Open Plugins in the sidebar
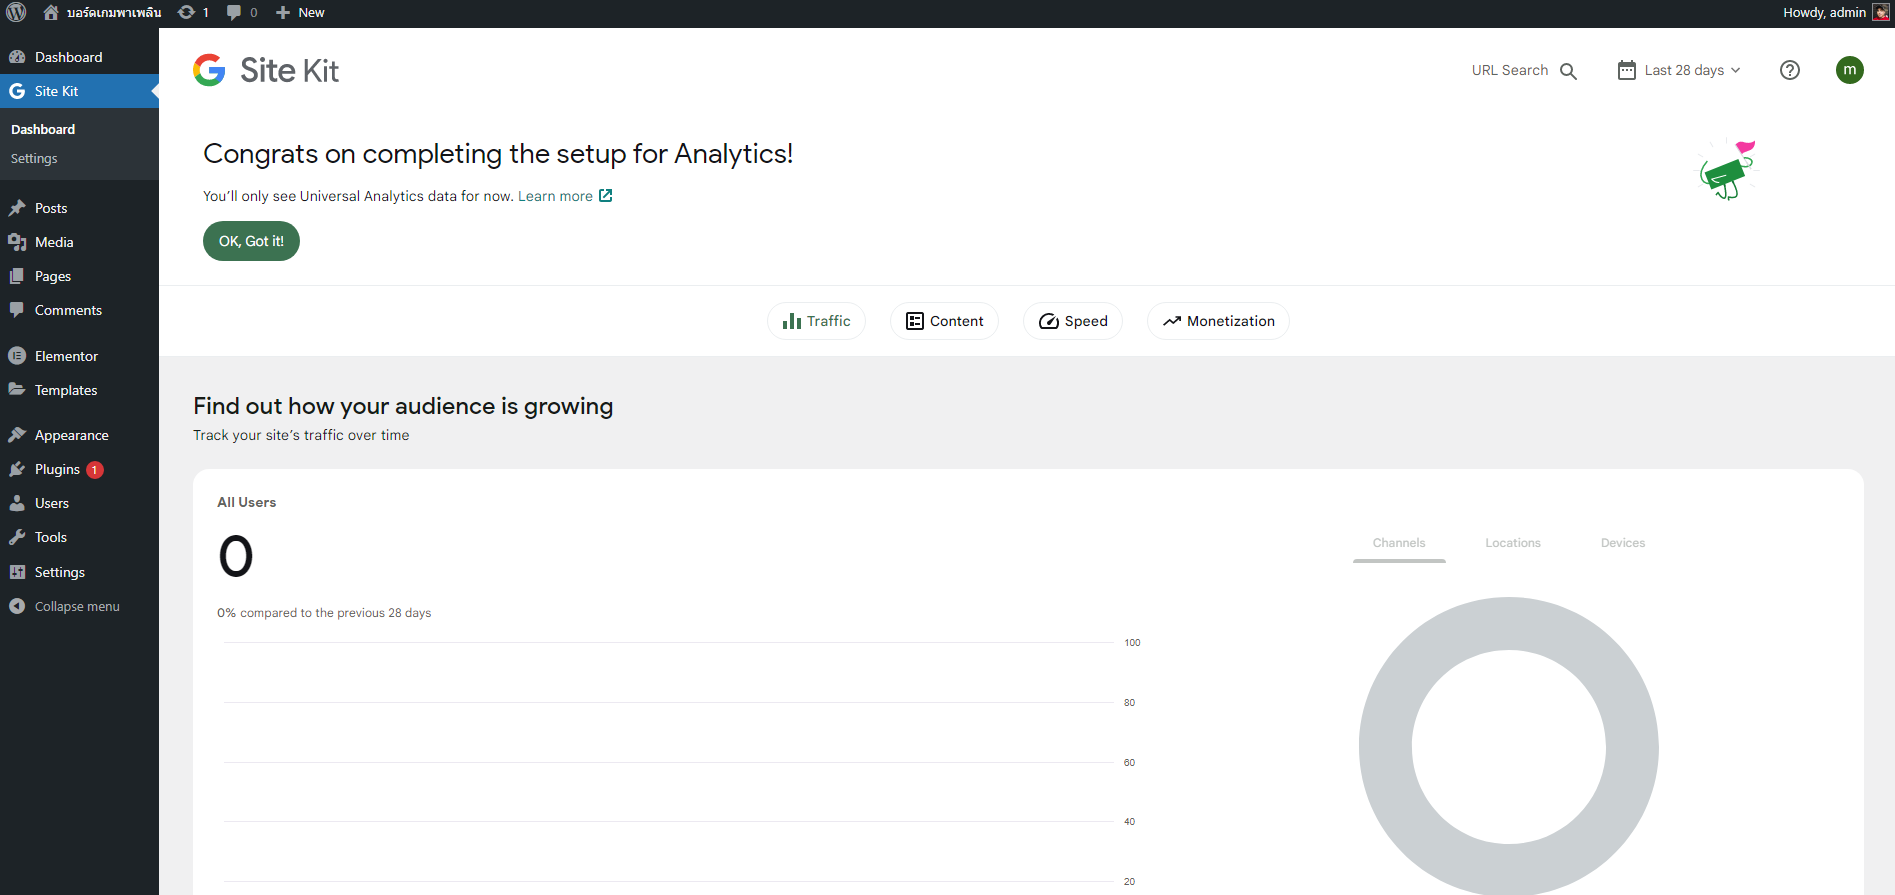The image size is (1895, 895). click(x=57, y=469)
